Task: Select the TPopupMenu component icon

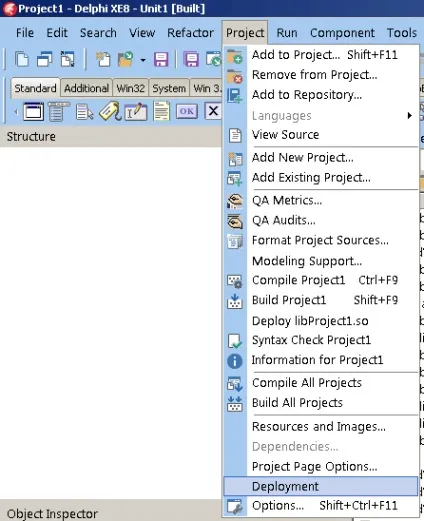Action: click(x=84, y=111)
